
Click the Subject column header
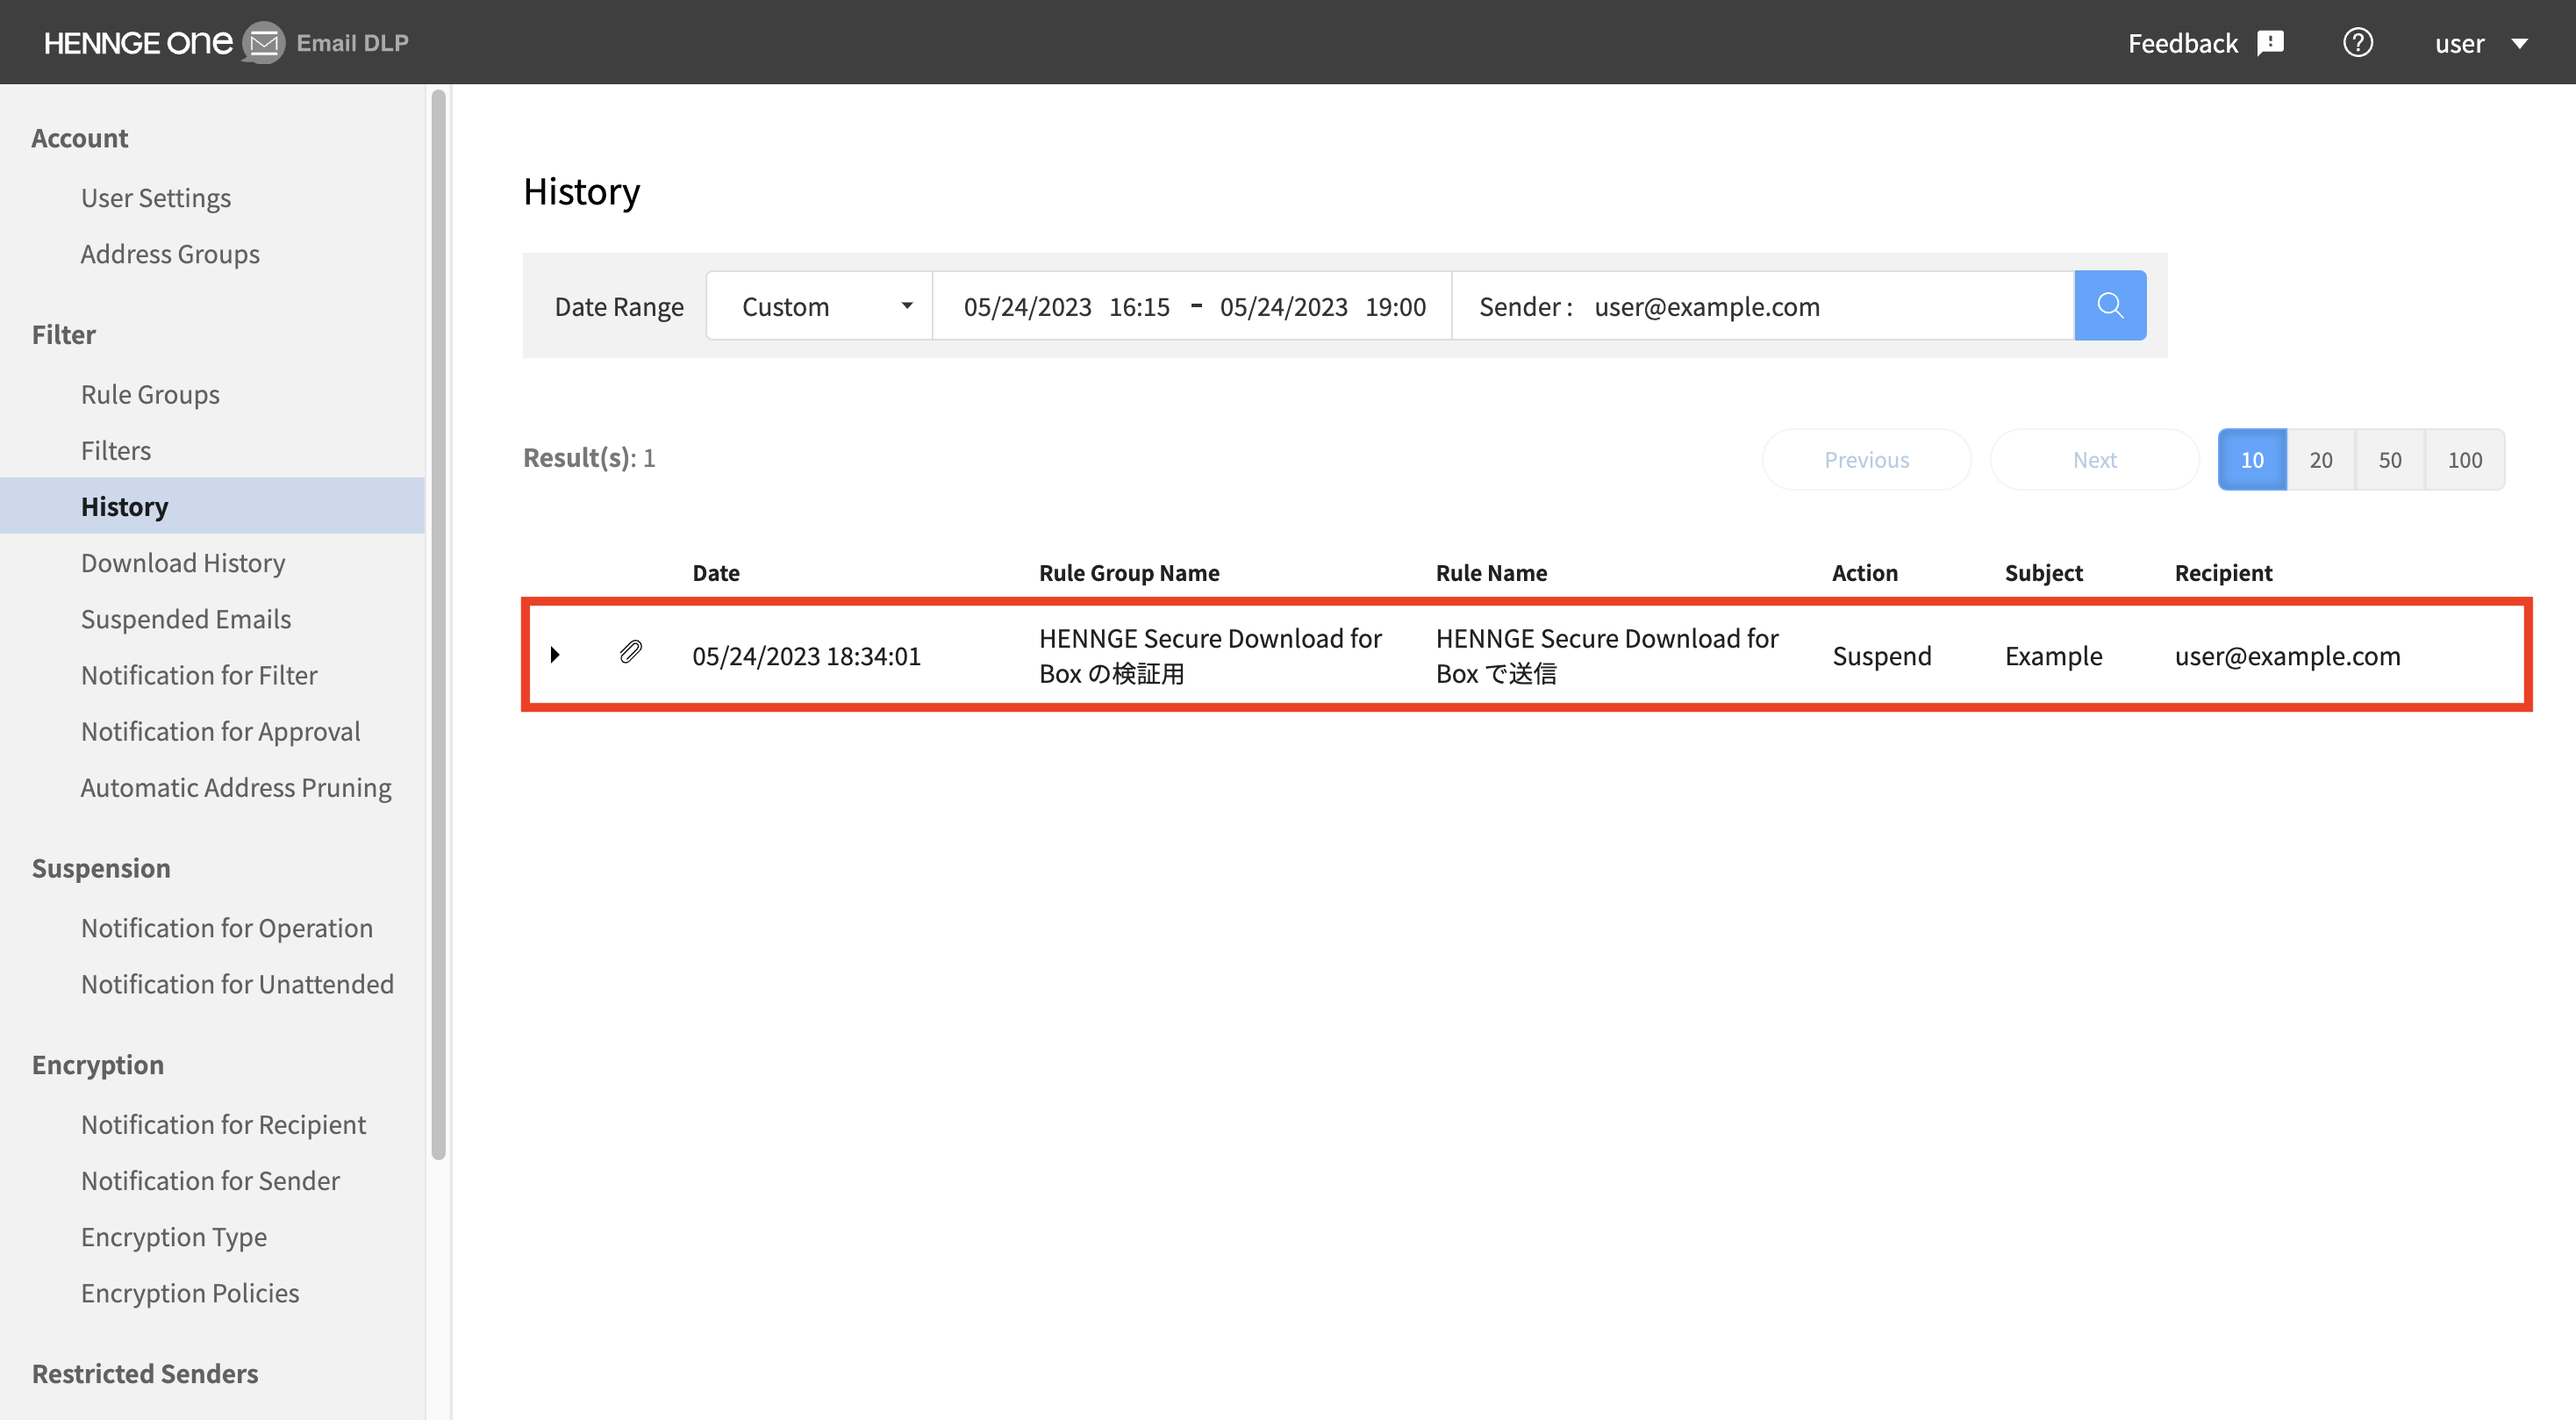click(x=2043, y=572)
